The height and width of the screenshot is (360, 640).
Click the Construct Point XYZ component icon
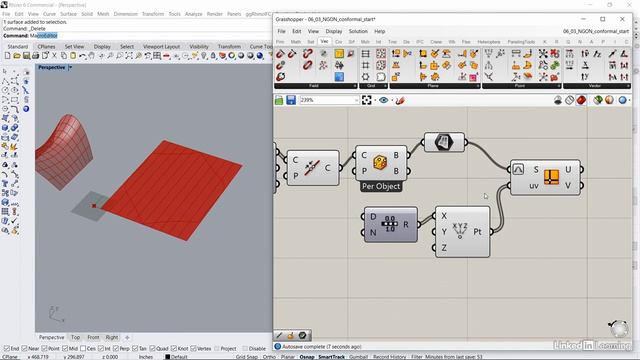pos(460,231)
